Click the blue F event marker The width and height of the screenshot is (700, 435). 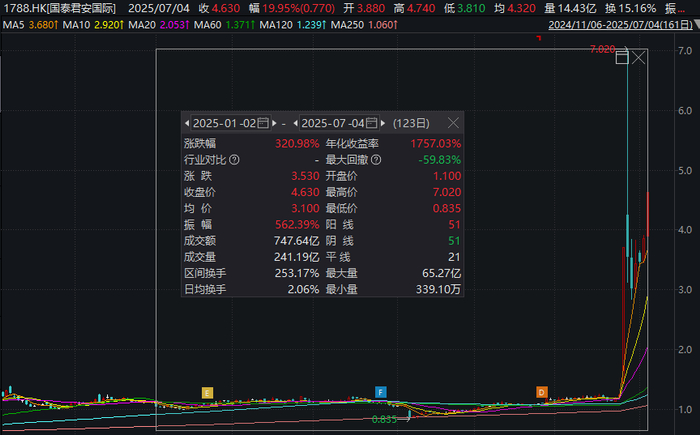[380, 393]
